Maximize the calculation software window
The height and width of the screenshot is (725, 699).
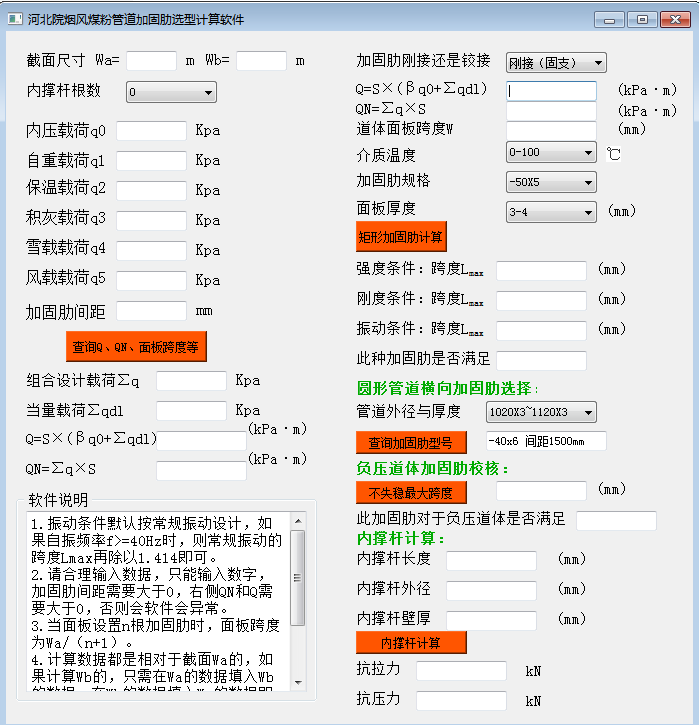642,20
